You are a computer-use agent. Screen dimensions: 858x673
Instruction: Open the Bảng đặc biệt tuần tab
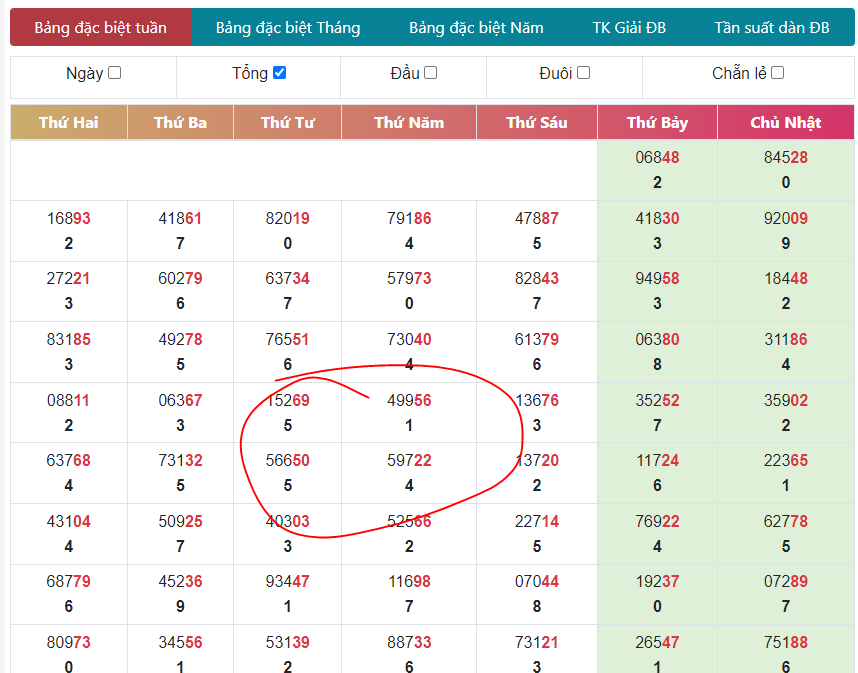coord(100,28)
